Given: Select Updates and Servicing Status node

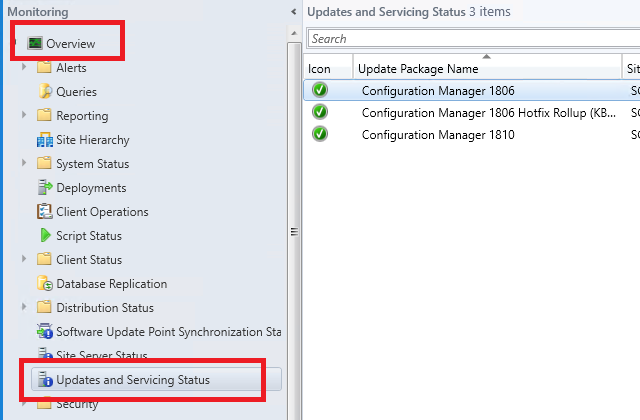Looking at the screenshot, I should pyautogui.click(x=156, y=380).
